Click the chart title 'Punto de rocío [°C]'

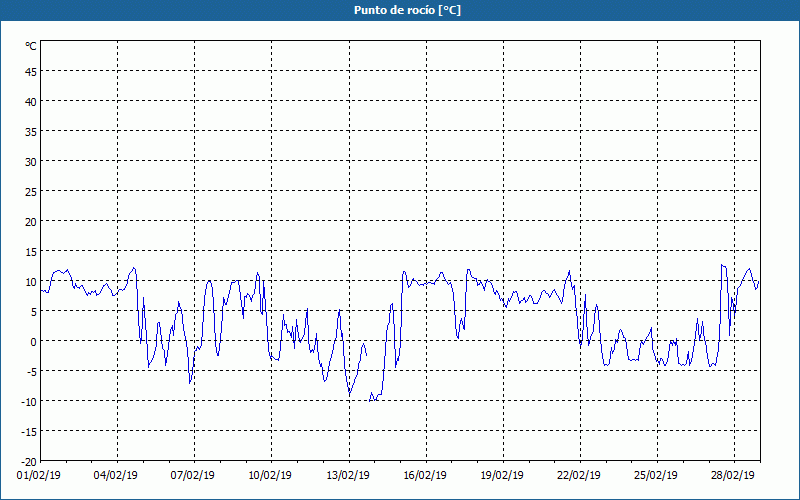pos(407,10)
